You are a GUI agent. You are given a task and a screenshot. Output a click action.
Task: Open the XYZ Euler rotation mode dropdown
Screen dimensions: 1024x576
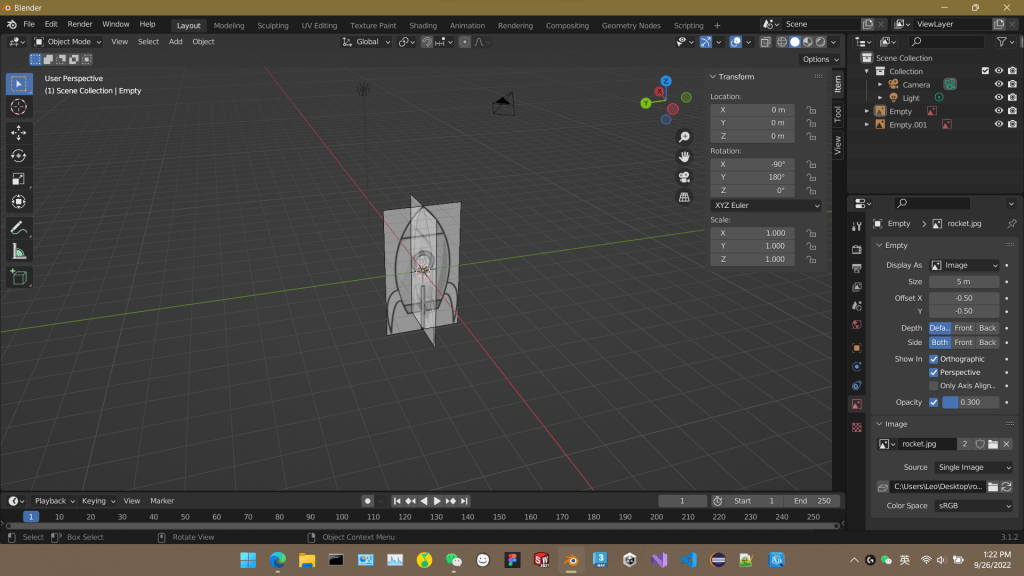(x=765, y=205)
